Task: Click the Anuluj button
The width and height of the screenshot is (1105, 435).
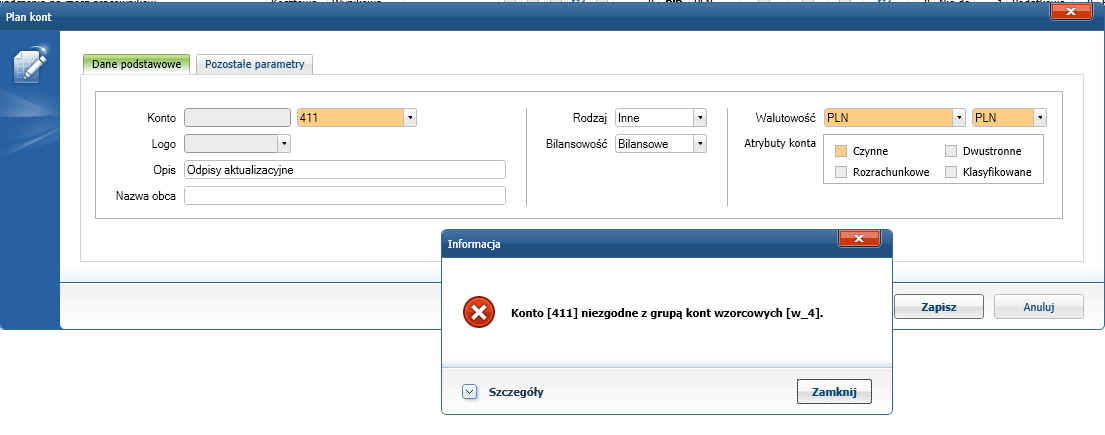Action: pos(1038,306)
